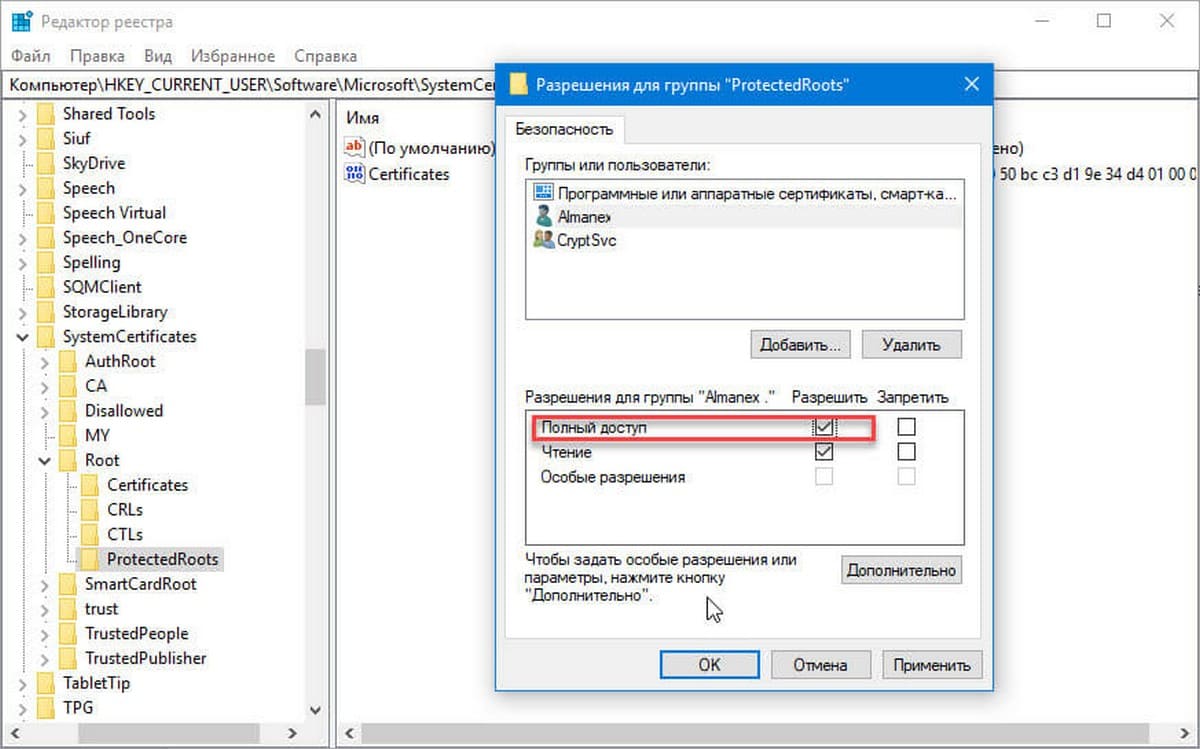Click the SystemCertificates folder icon
The image size is (1200, 749).
point(45,337)
